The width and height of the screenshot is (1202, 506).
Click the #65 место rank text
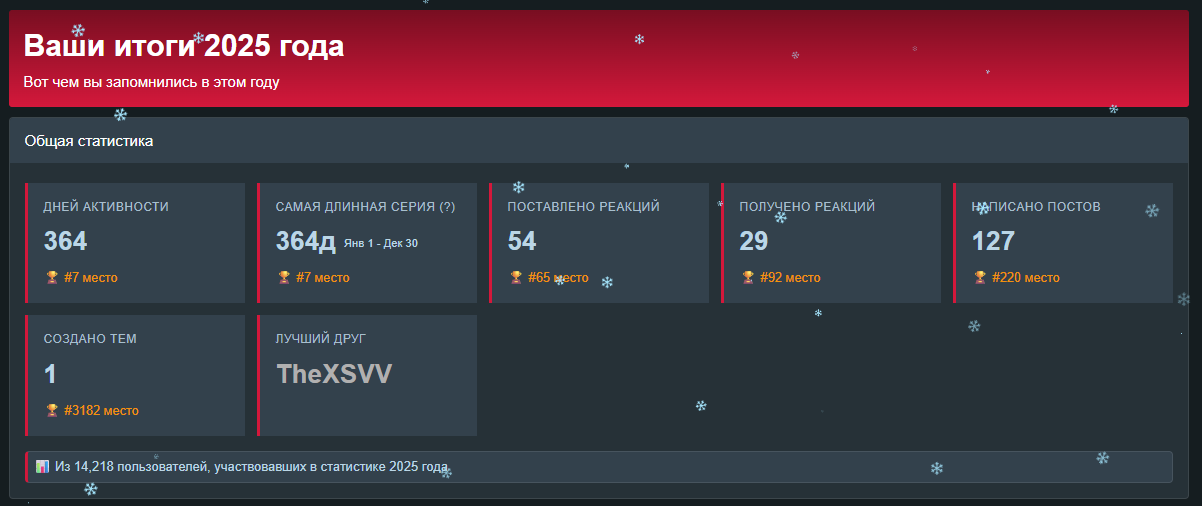[x=558, y=277]
